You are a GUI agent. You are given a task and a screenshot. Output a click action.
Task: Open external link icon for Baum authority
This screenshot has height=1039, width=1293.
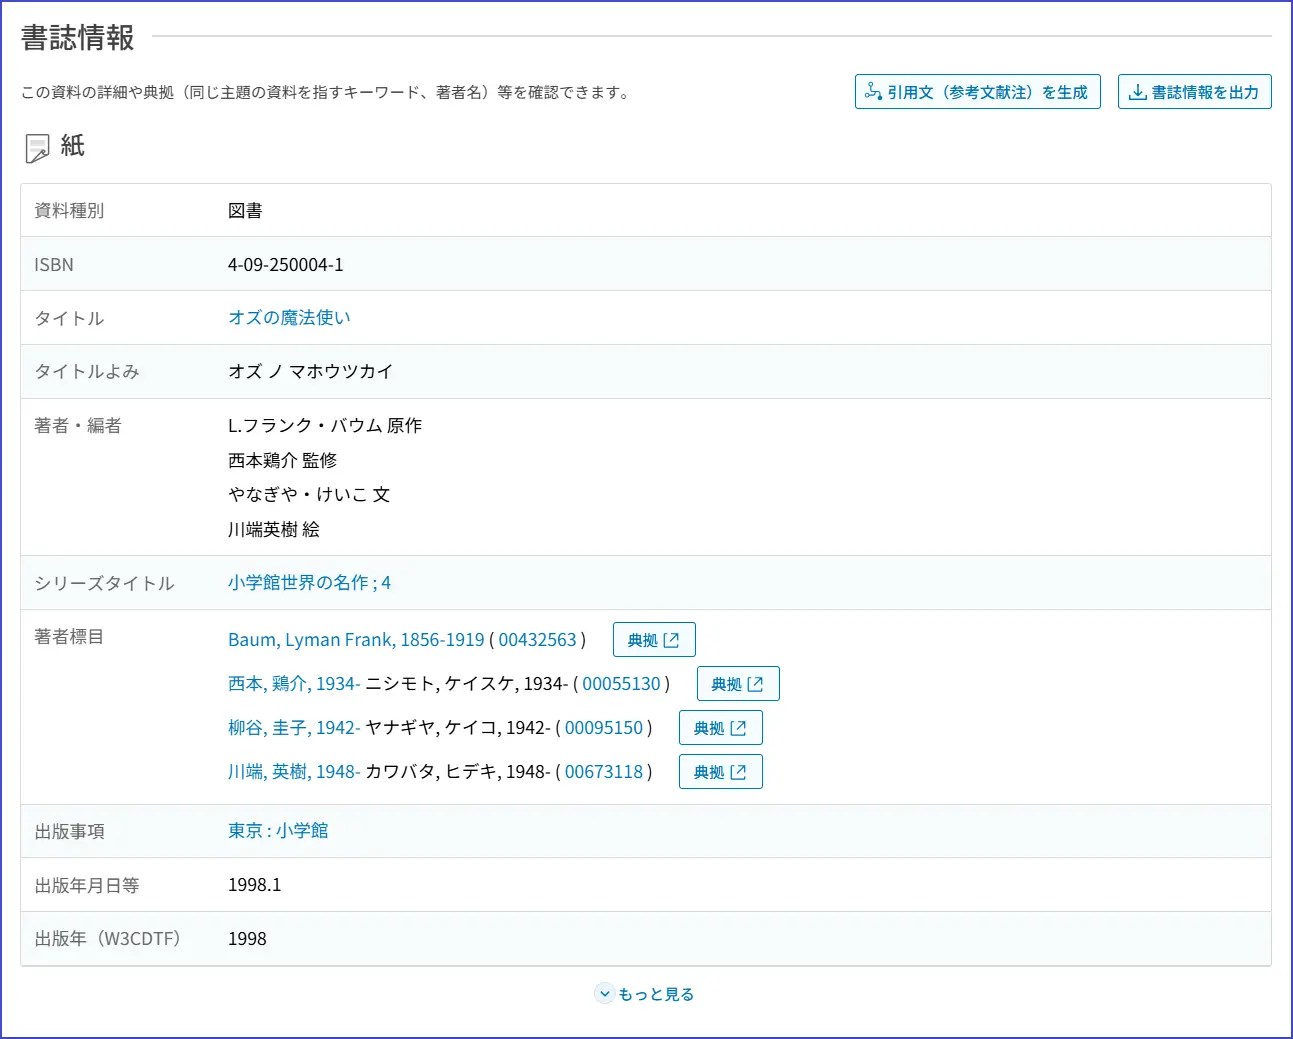pyautogui.click(x=671, y=640)
